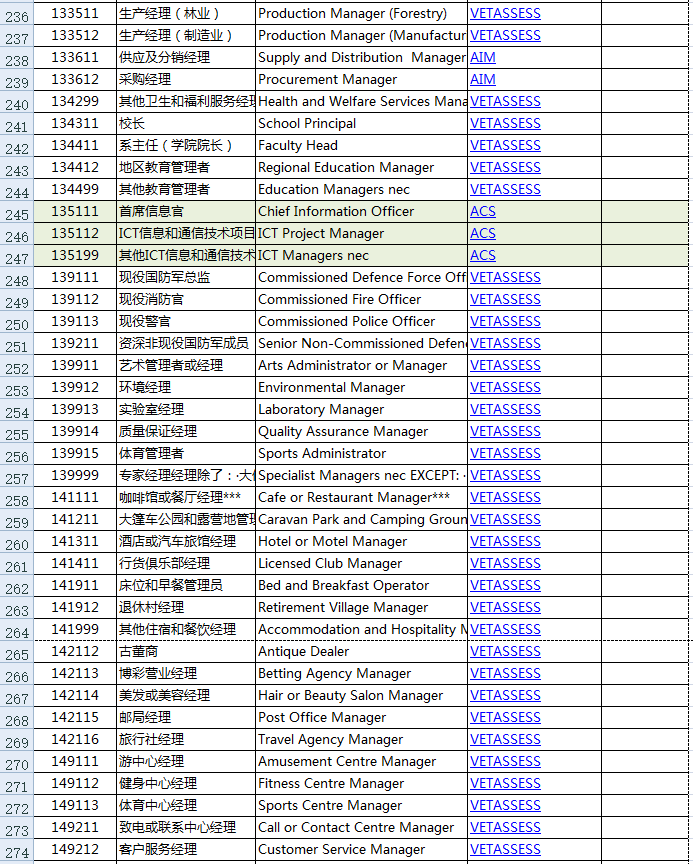Open the ACS link for ICT Managers nec
Screen dimensions: 693x864
pos(483,256)
